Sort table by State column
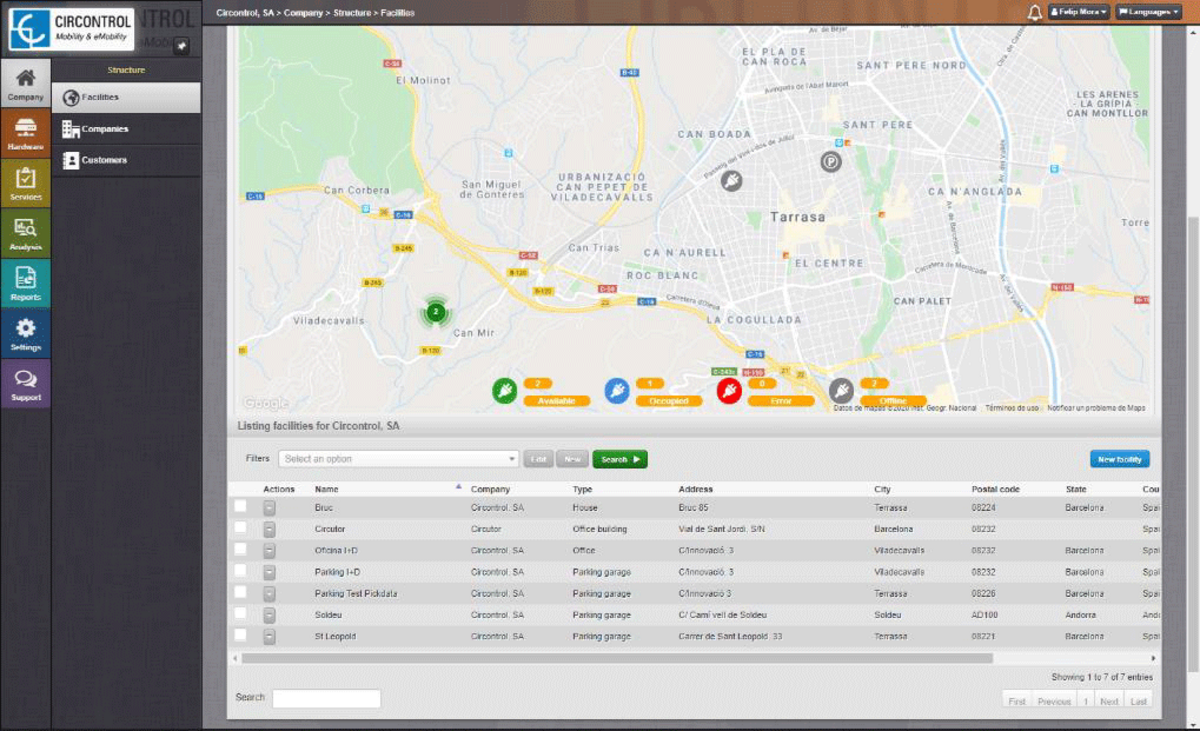The height and width of the screenshot is (731, 1200). click(x=1076, y=489)
